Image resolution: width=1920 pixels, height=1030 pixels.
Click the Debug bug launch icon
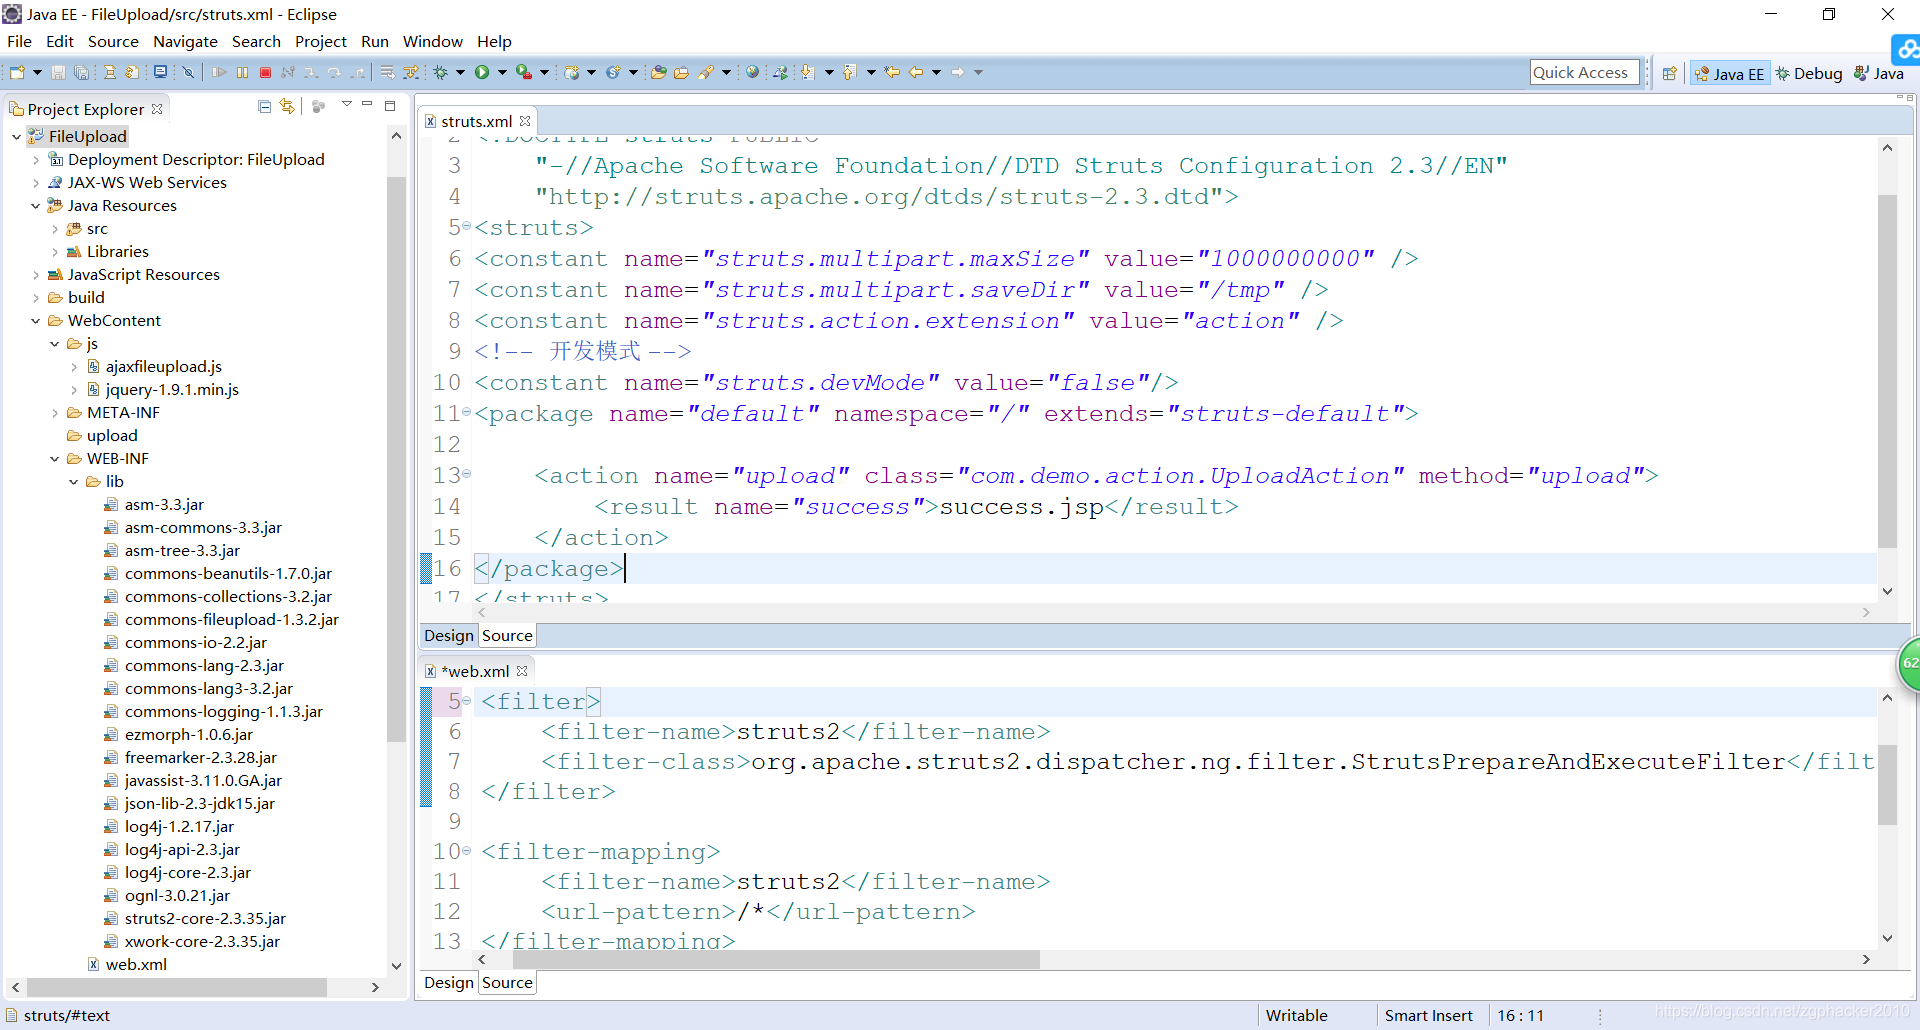(x=440, y=72)
